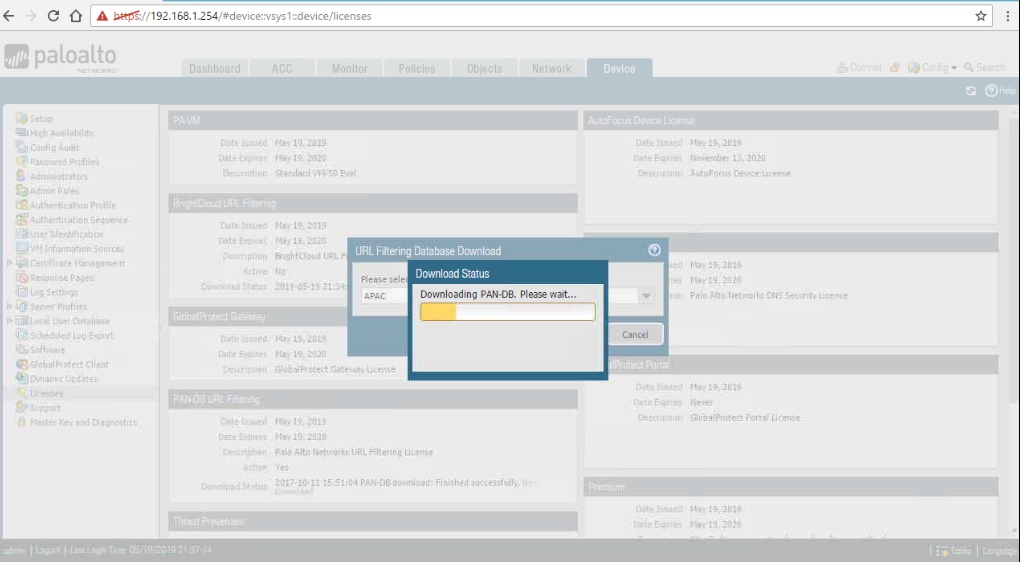Open the Policies tab
The height and width of the screenshot is (562, 1020).
point(417,68)
